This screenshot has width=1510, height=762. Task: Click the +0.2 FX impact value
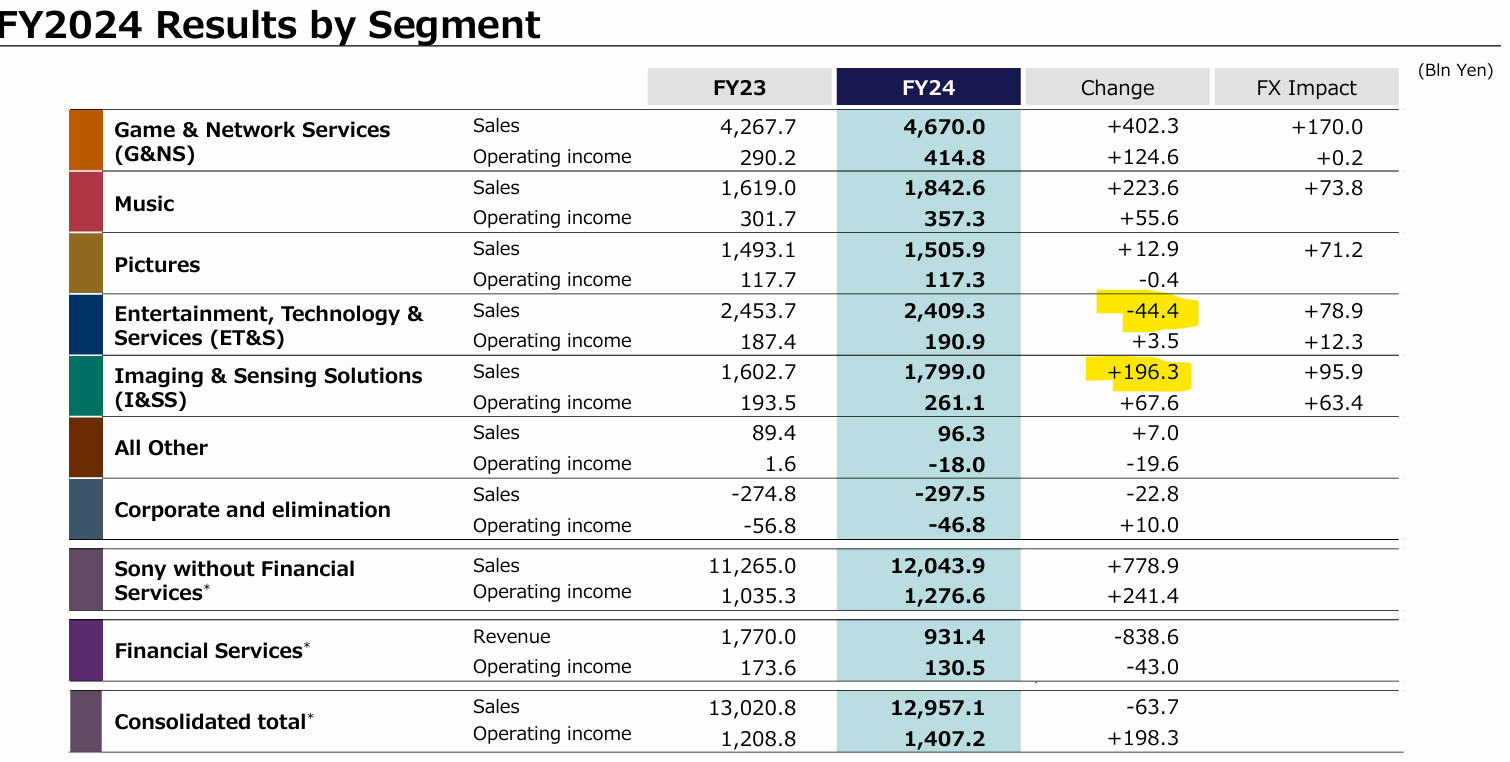point(1340,158)
